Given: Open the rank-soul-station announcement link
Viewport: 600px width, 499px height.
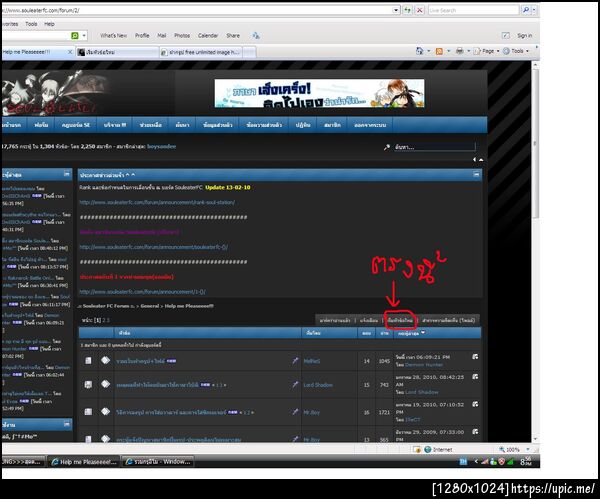Looking at the screenshot, I should pyautogui.click(x=157, y=202).
